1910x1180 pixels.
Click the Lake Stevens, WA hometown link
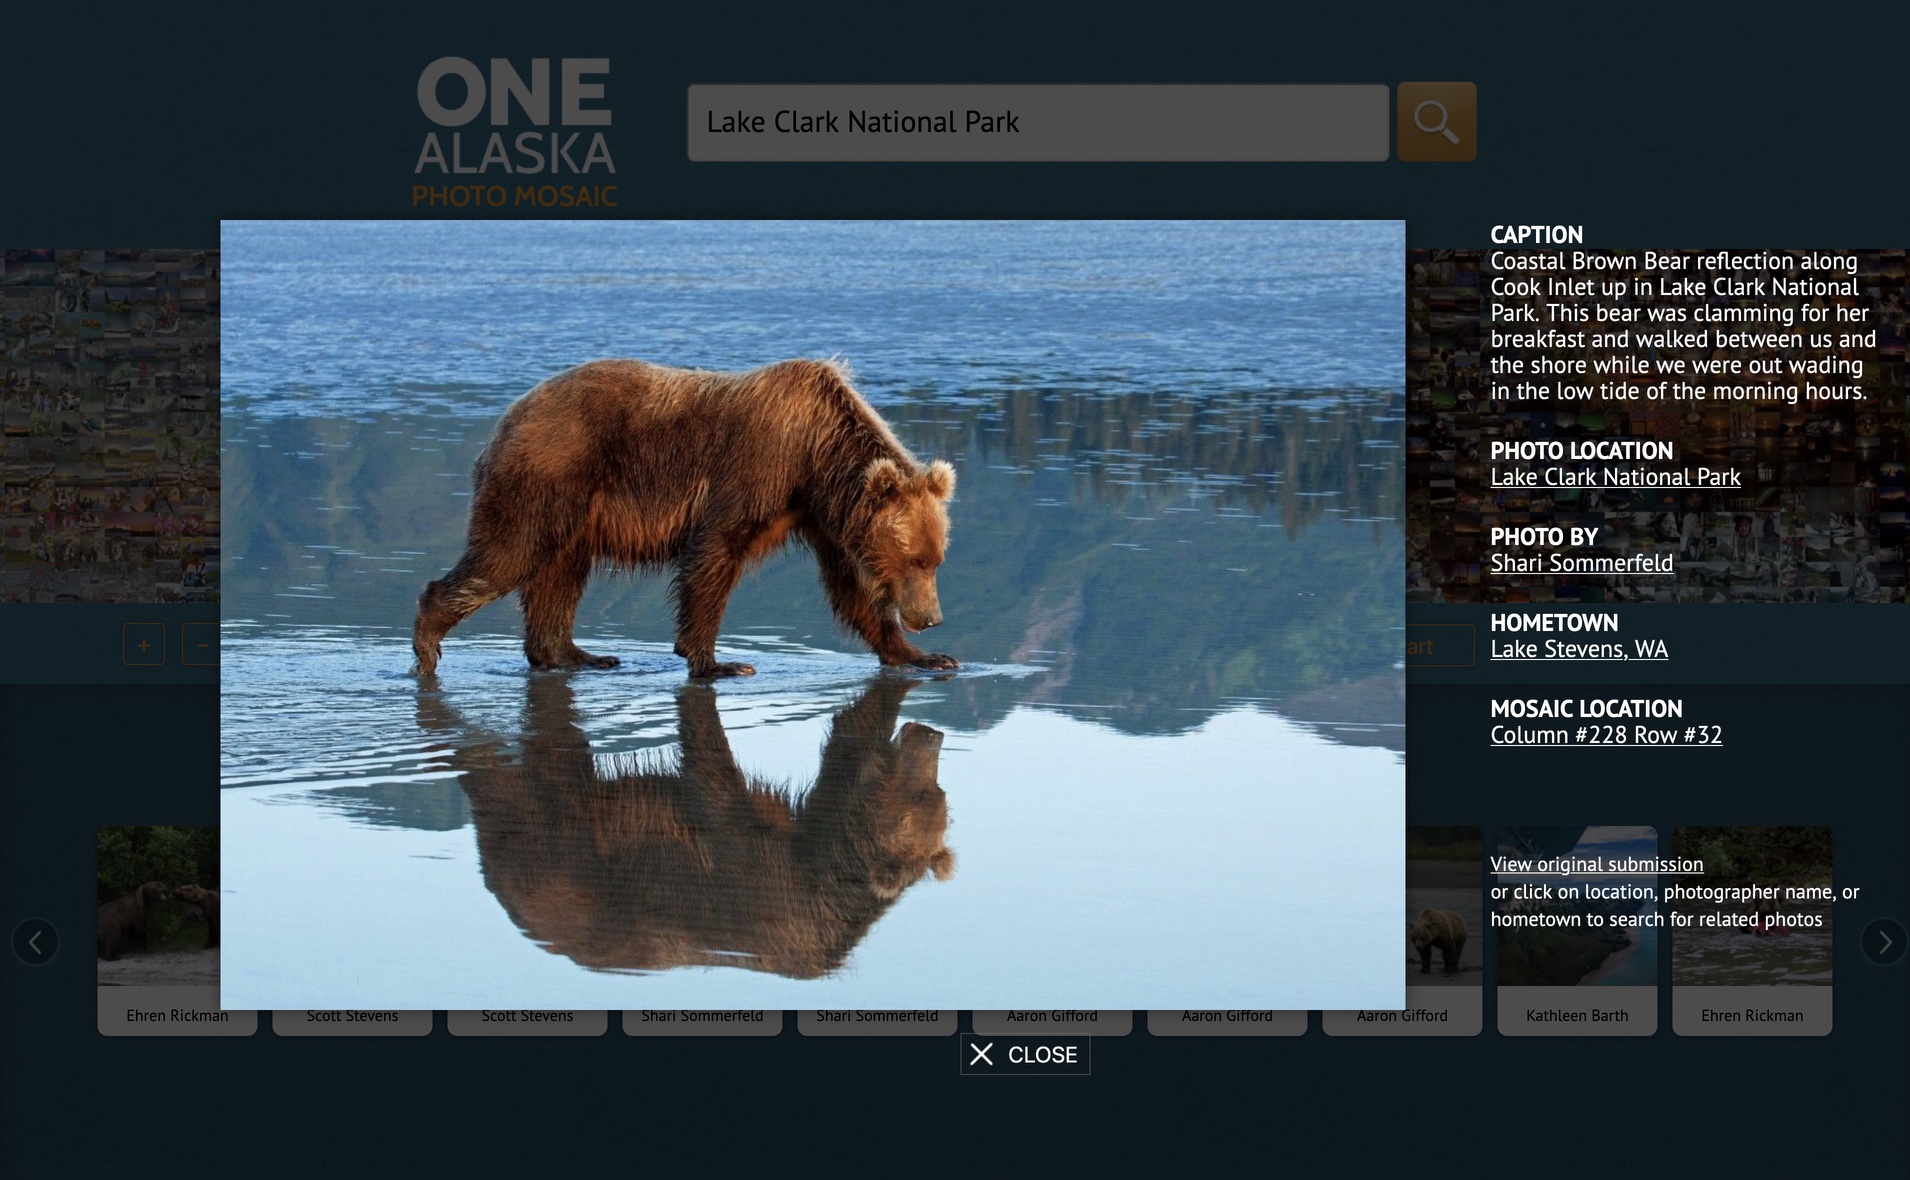[1579, 650]
